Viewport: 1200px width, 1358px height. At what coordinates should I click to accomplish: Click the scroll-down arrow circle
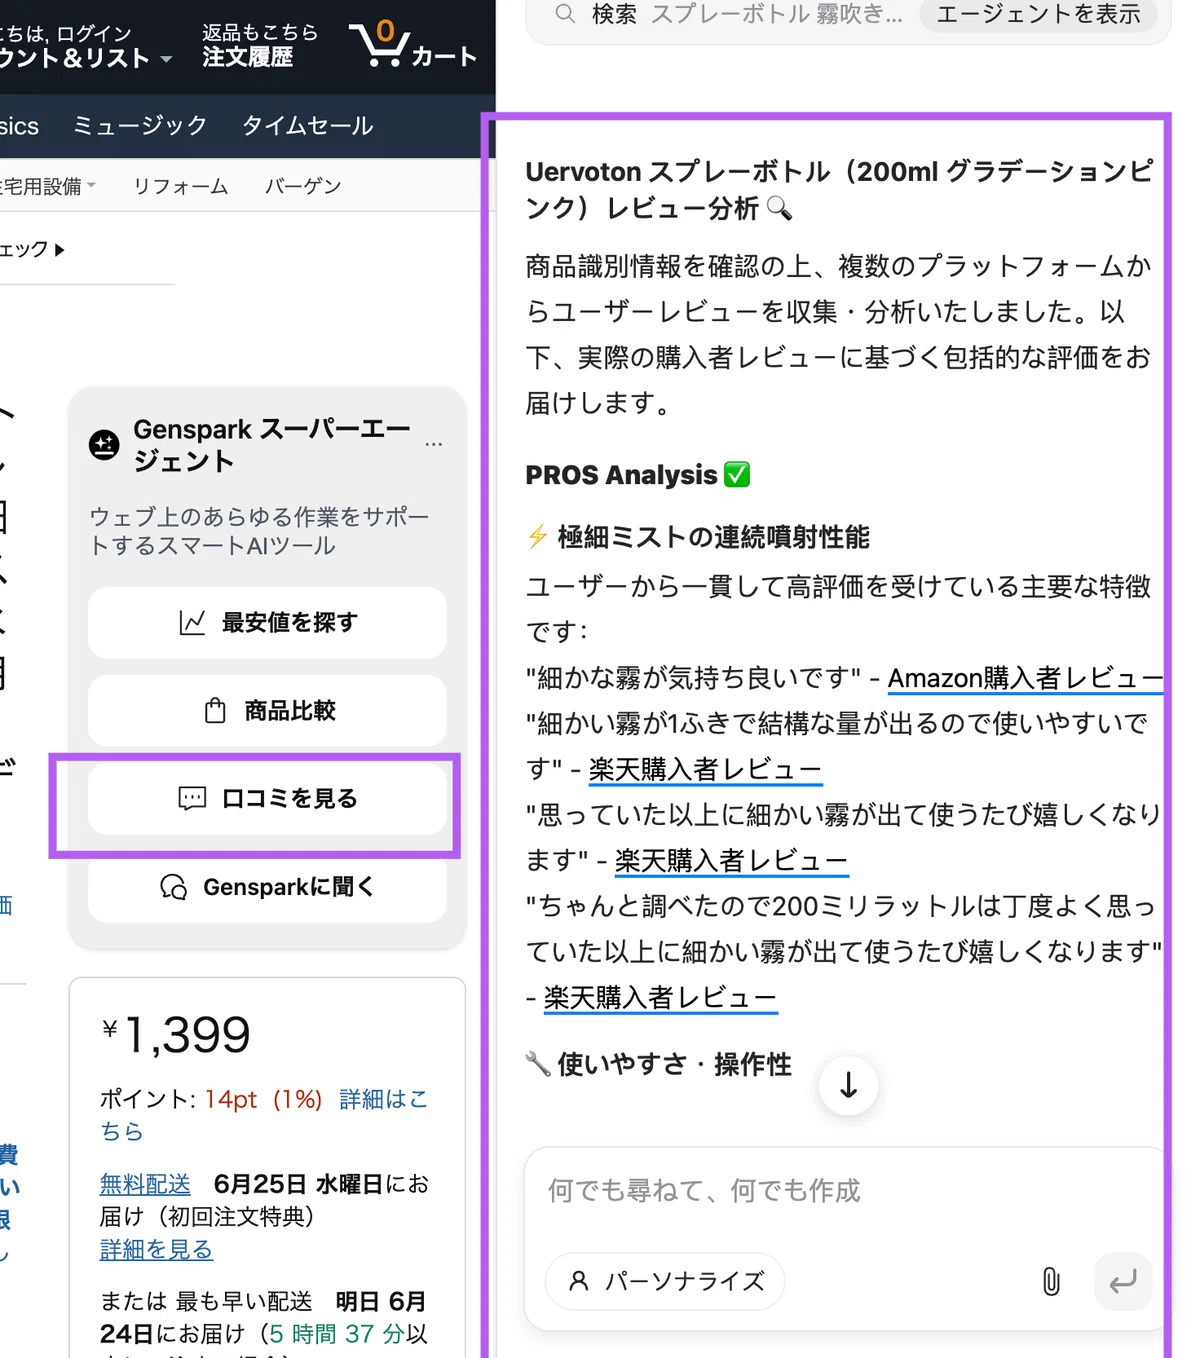[x=848, y=1085]
